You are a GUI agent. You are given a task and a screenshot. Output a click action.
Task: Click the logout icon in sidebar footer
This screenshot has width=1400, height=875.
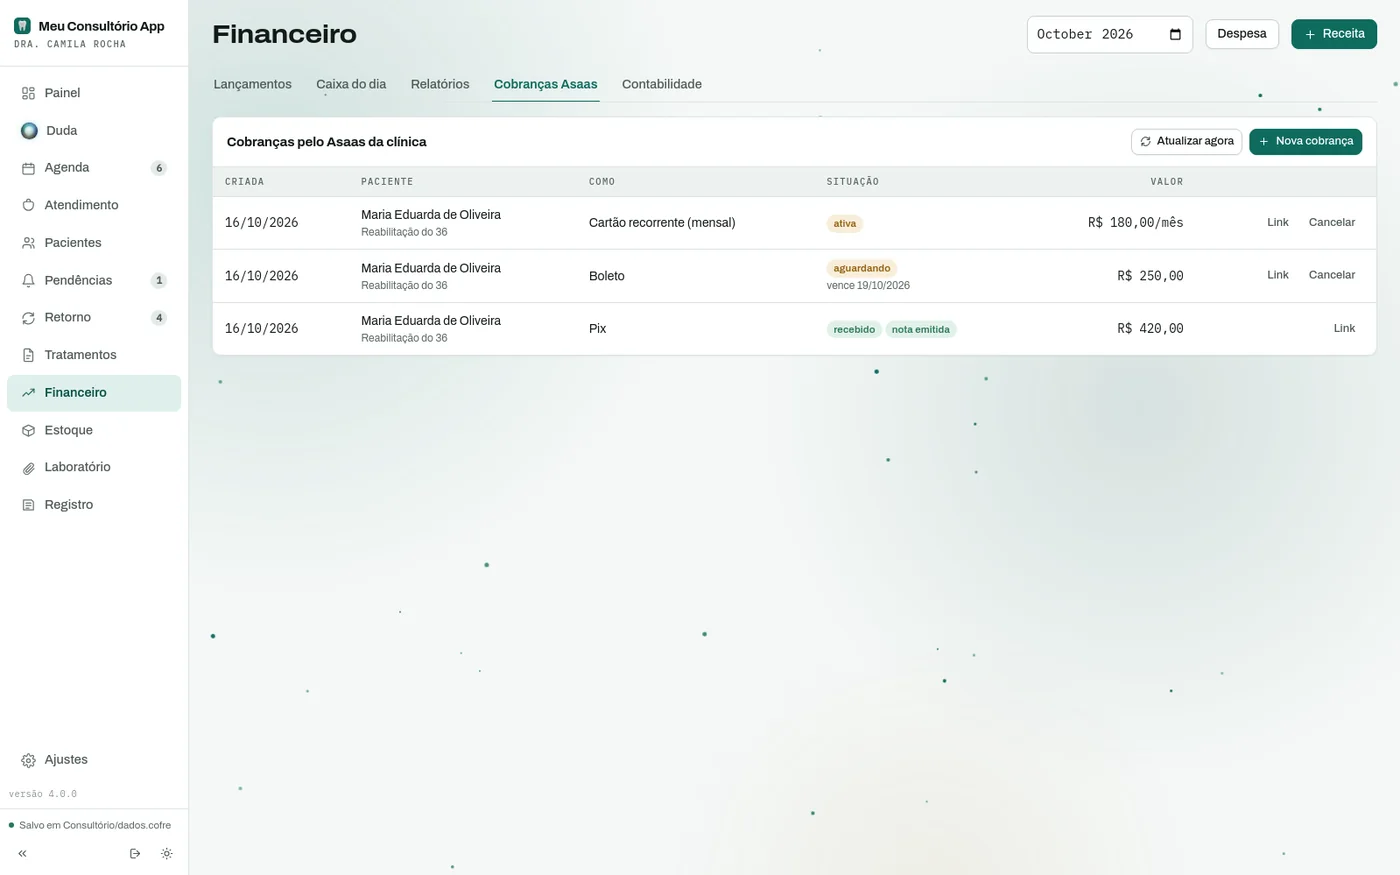(135, 854)
